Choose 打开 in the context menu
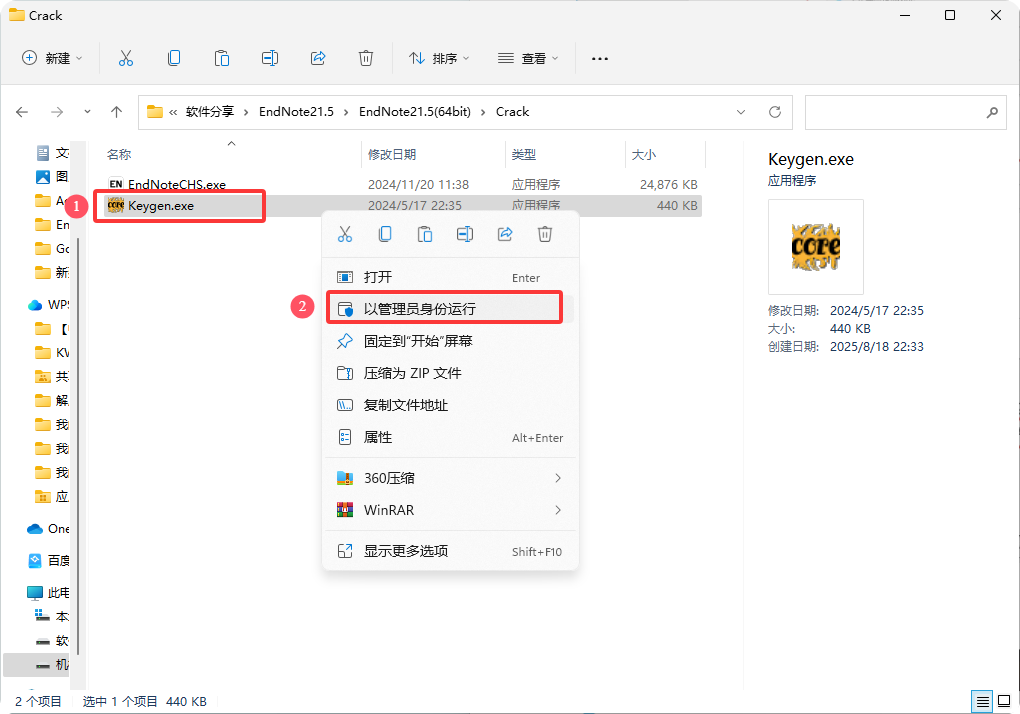Image resolution: width=1020 pixels, height=714 pixels. (450, 277)
